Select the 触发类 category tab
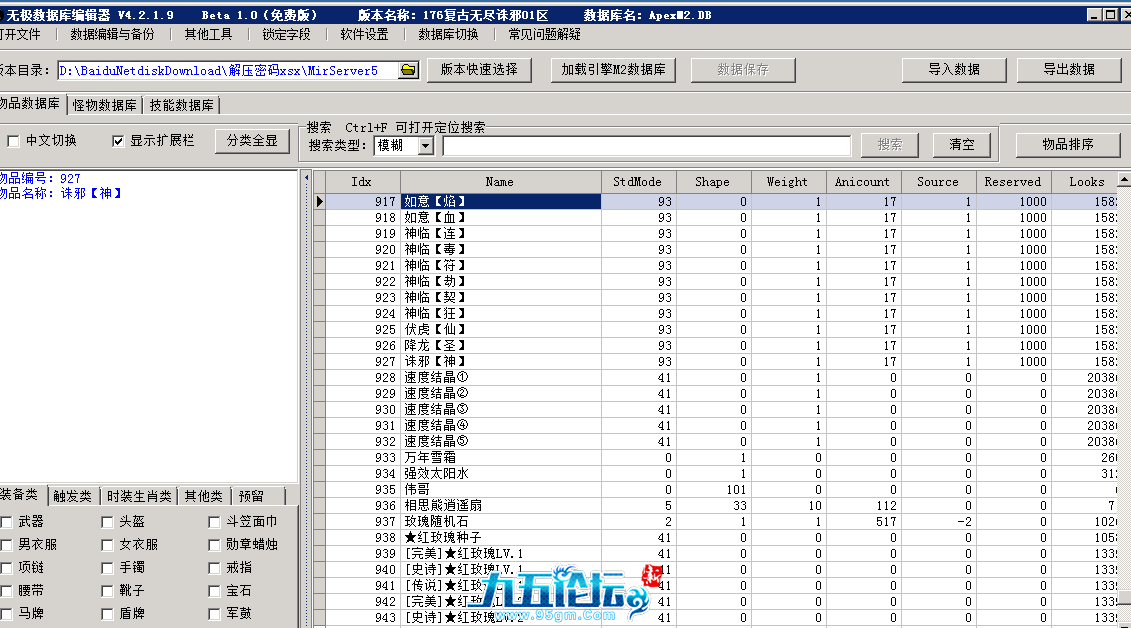 pyautogui.click(x=71, y=496)
